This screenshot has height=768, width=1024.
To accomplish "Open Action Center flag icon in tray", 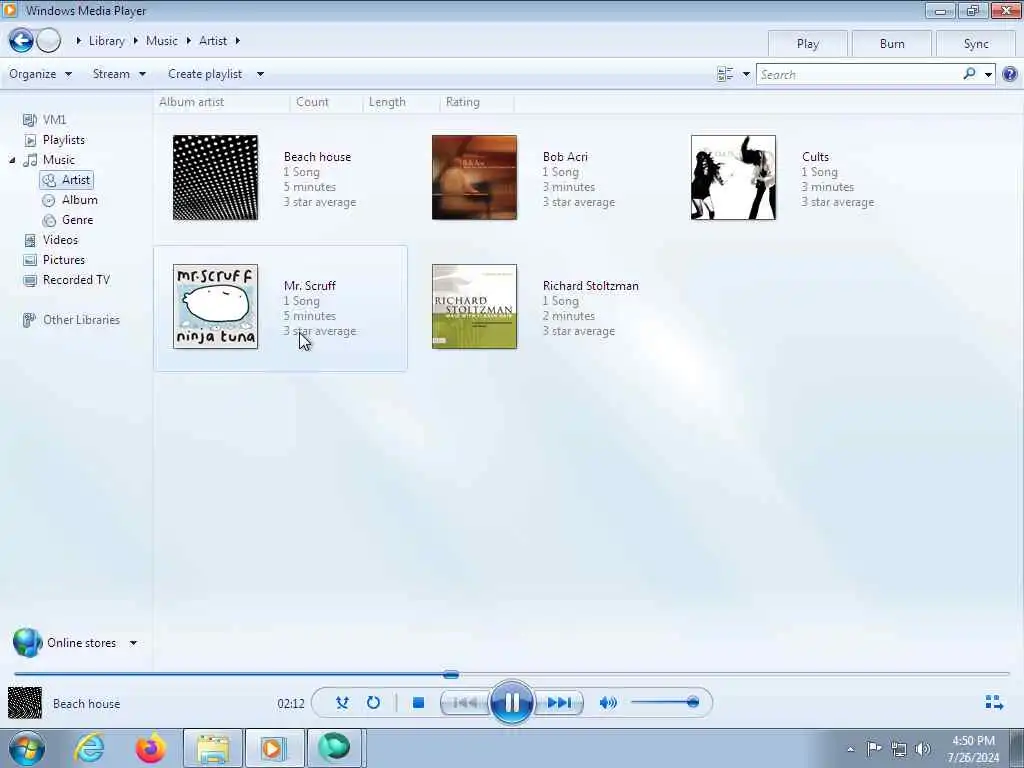I will [874, 749].
